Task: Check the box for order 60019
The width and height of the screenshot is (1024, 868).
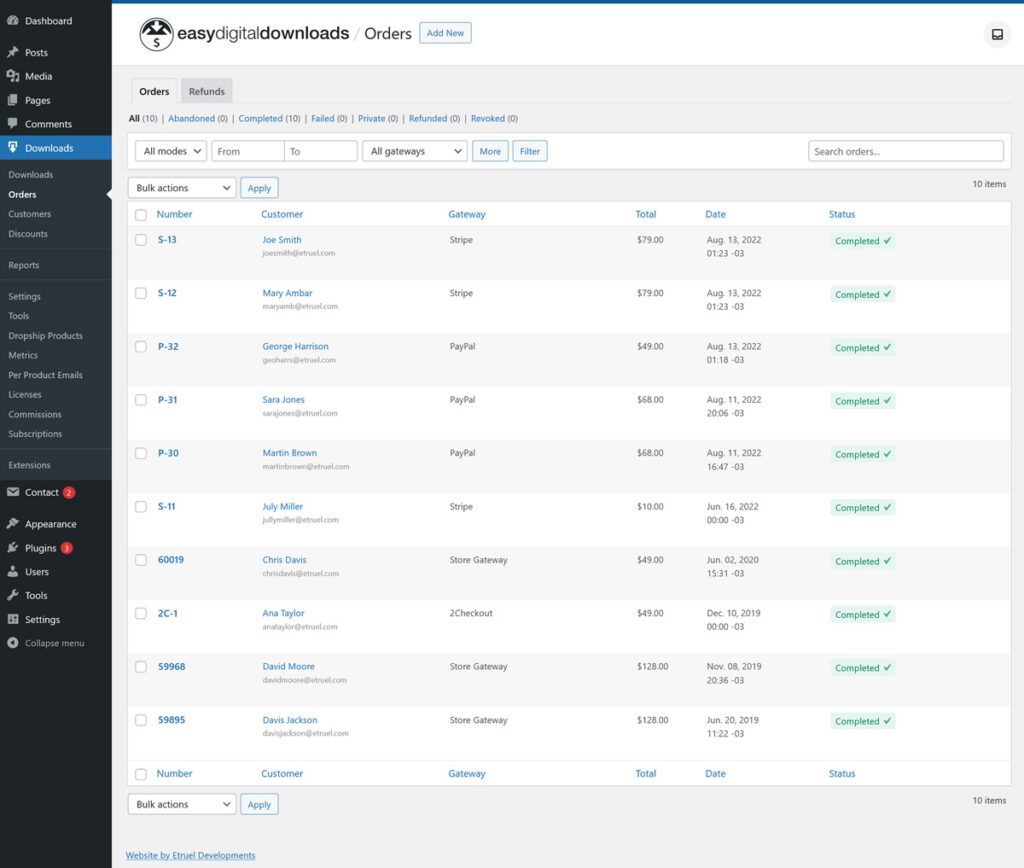Action: pos(140,560)
